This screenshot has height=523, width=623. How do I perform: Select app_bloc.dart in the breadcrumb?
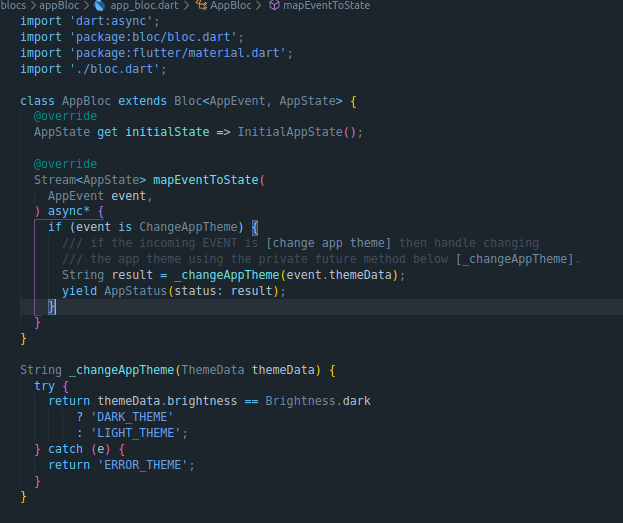click(x=144, y=5)
